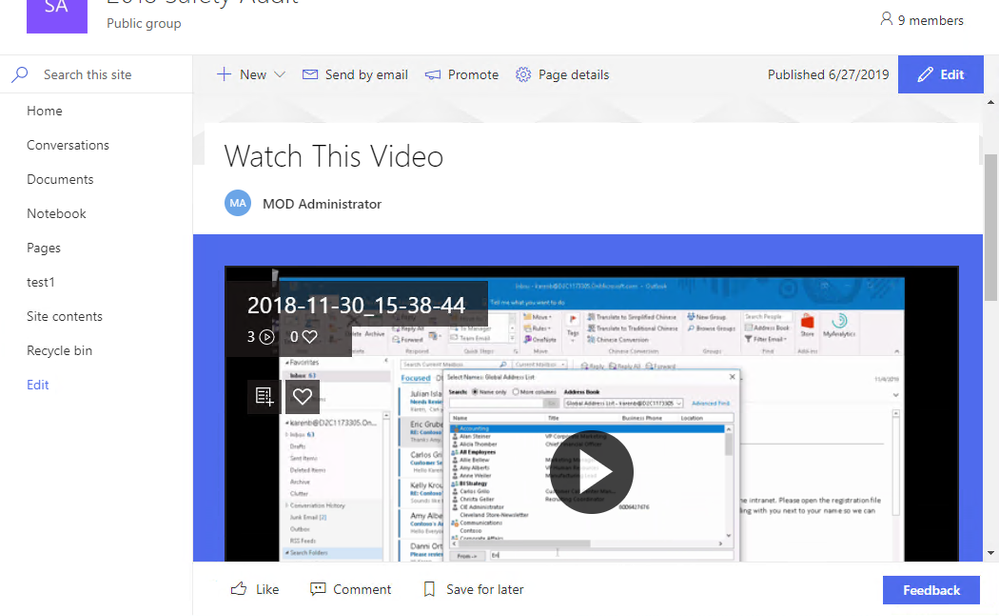This screenshot has height=616, width=999.
Task: Click the vertical scrollbar thumb
Action: click(991, 227)
